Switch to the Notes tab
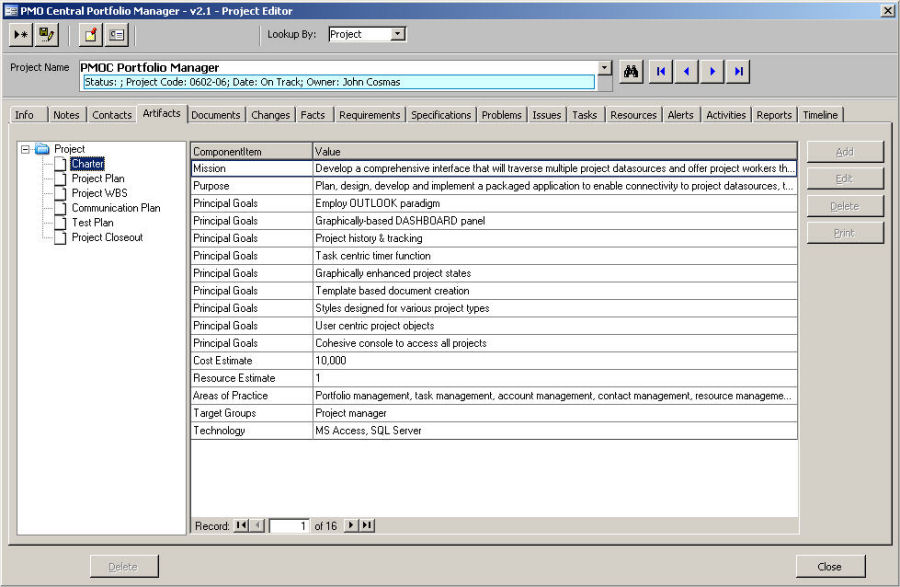The image size is (900, 587). coord(67,115)
